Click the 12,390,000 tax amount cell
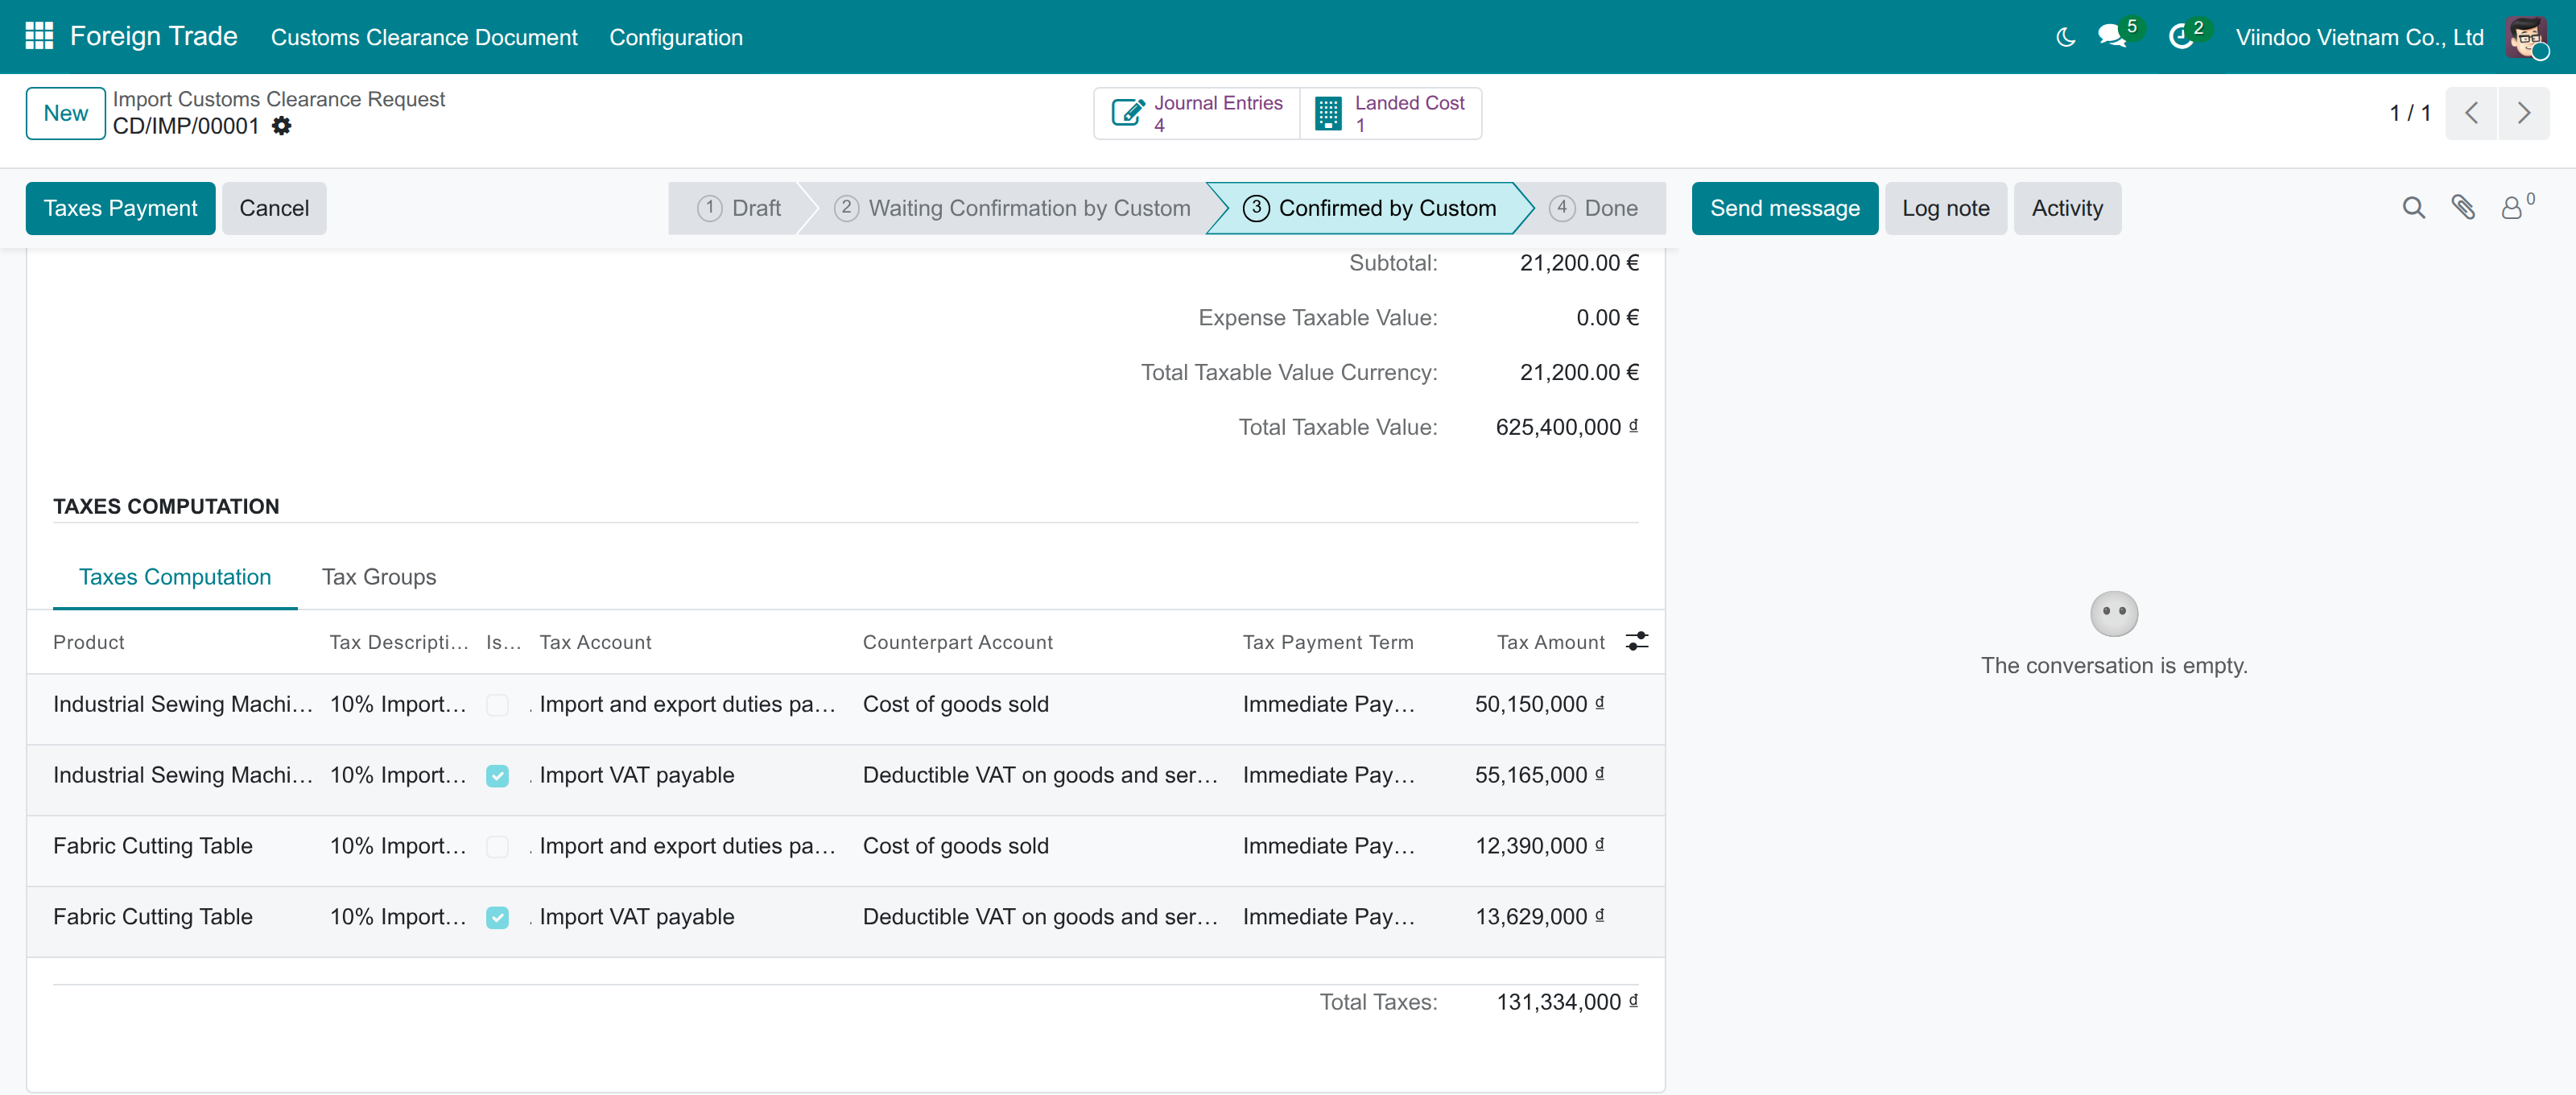The height and width of the screenshot is (1095, 2576). tap(1539, 846)
